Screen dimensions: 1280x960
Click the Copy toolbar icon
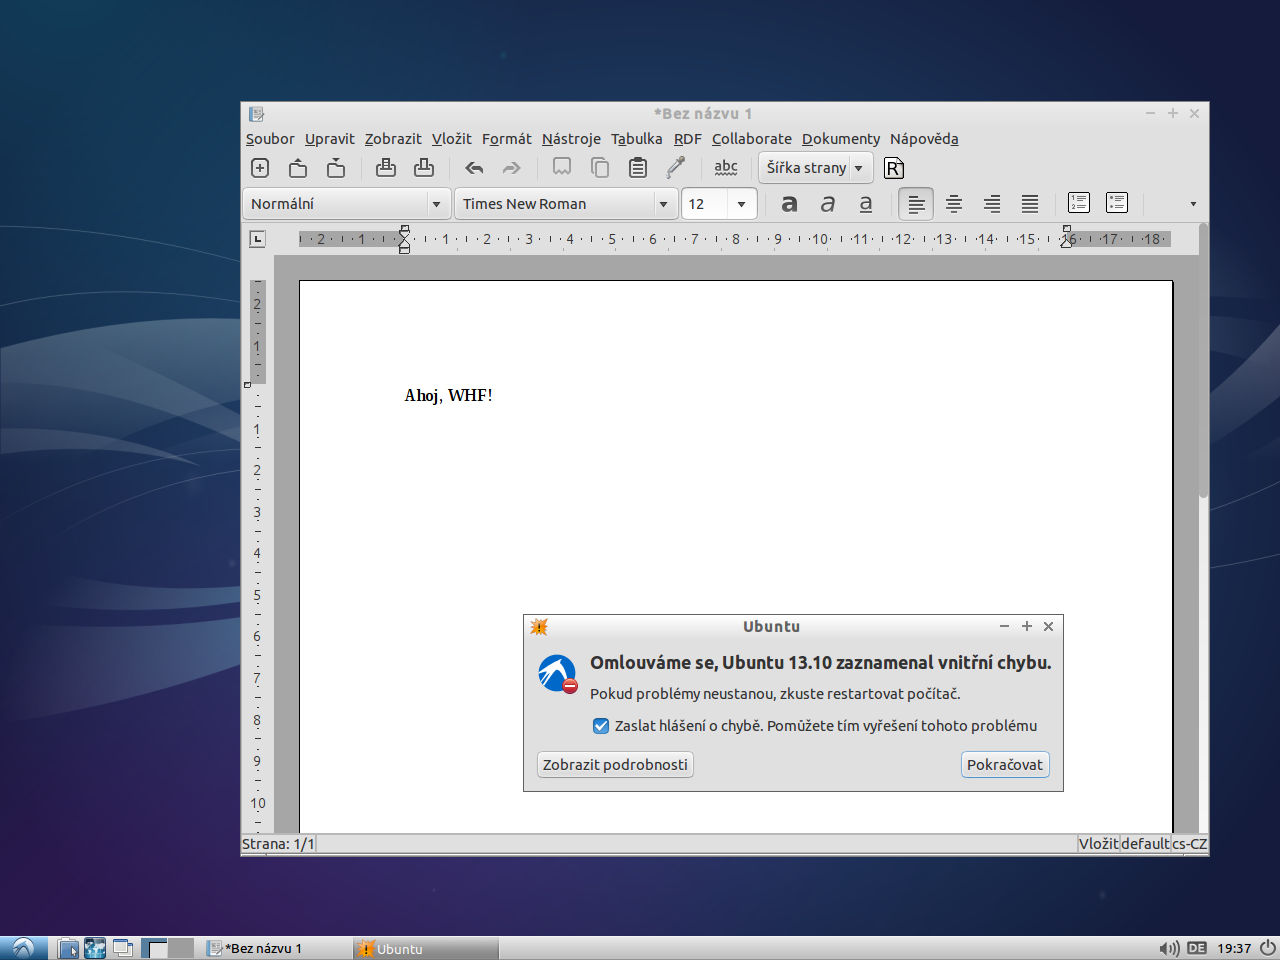pos(600,168)
